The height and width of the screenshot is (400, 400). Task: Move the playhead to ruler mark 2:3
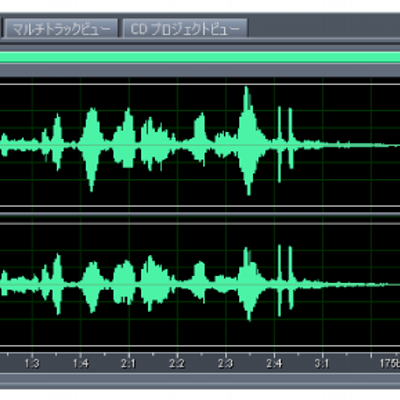click(226, 364)
